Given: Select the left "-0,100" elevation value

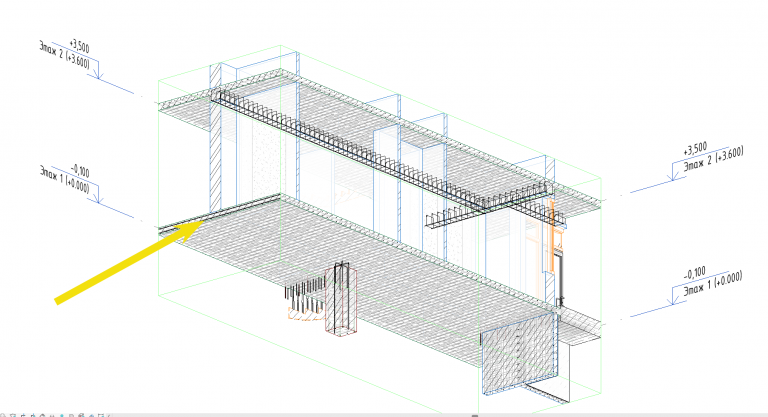Looking at the screenshot, I should coord(80,171).
